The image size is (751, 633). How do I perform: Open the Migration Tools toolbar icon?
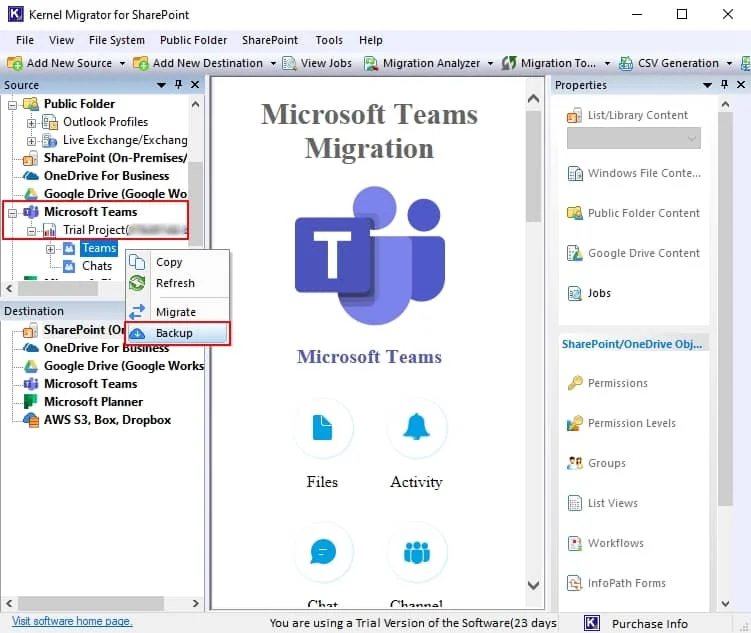click(509, 63)
